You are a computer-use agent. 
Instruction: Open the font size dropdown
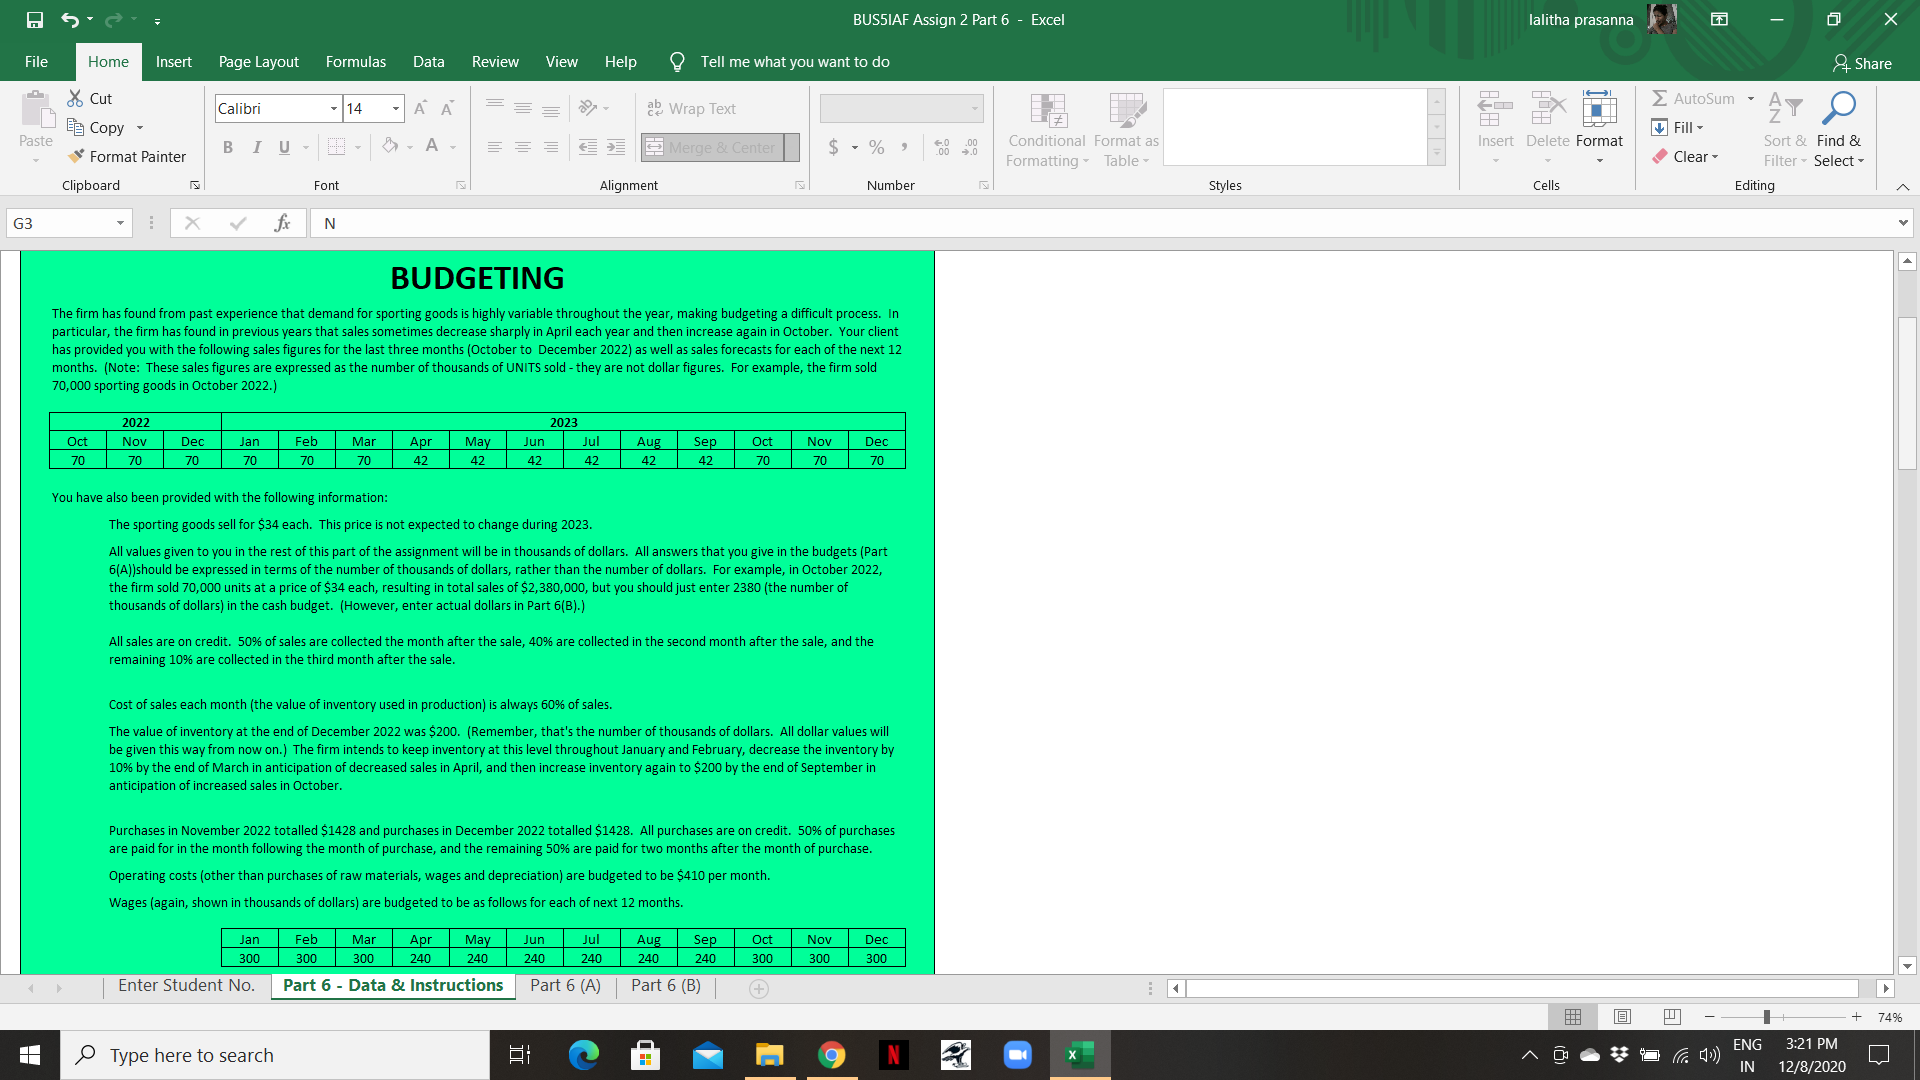(394, 108)
